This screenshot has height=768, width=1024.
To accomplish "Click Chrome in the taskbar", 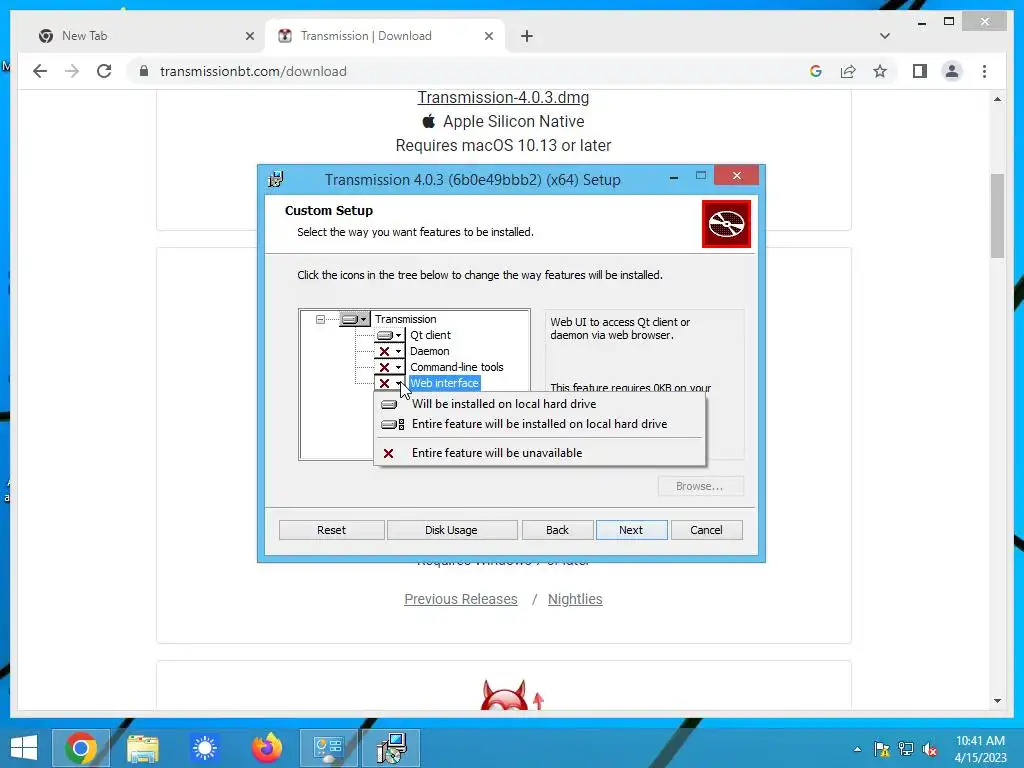I will [81, 748].
